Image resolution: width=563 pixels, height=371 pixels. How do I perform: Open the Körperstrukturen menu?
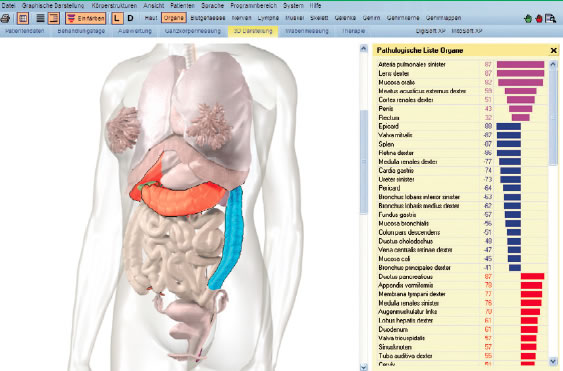[114, 6]
